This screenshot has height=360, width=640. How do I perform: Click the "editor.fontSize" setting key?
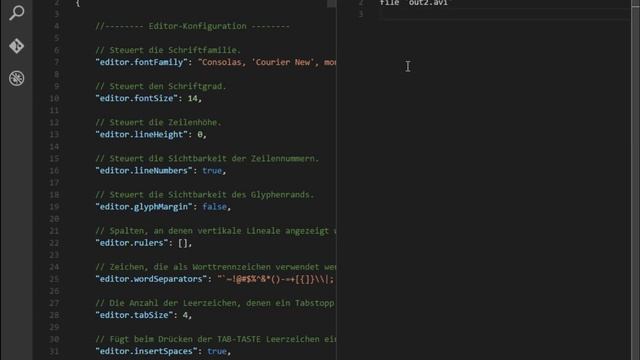click(x=136, y=98)
